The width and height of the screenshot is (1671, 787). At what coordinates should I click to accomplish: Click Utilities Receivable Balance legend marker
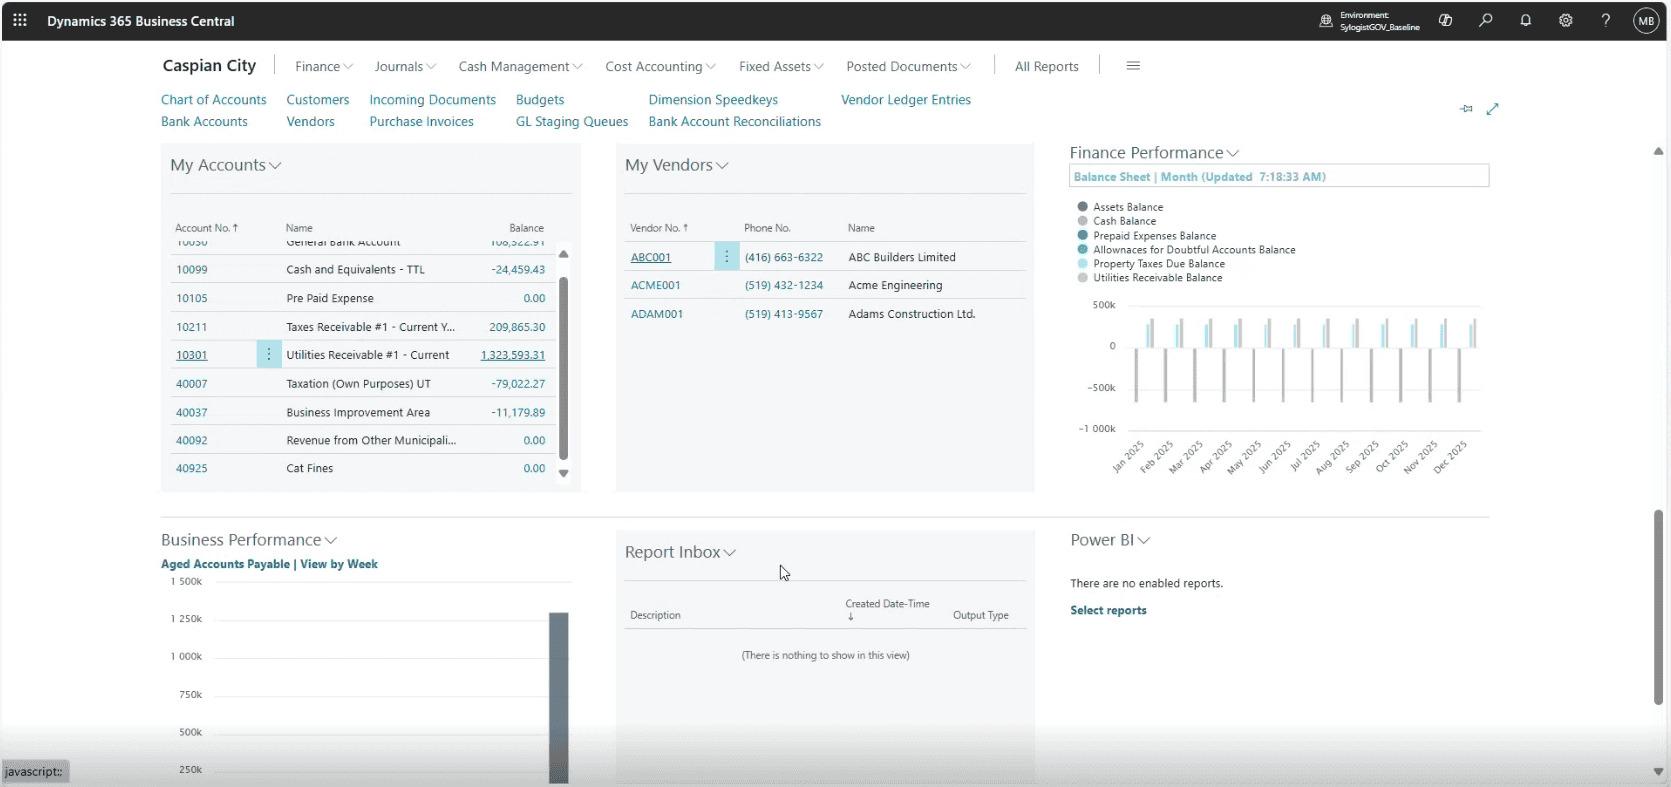pos(1082,278)
